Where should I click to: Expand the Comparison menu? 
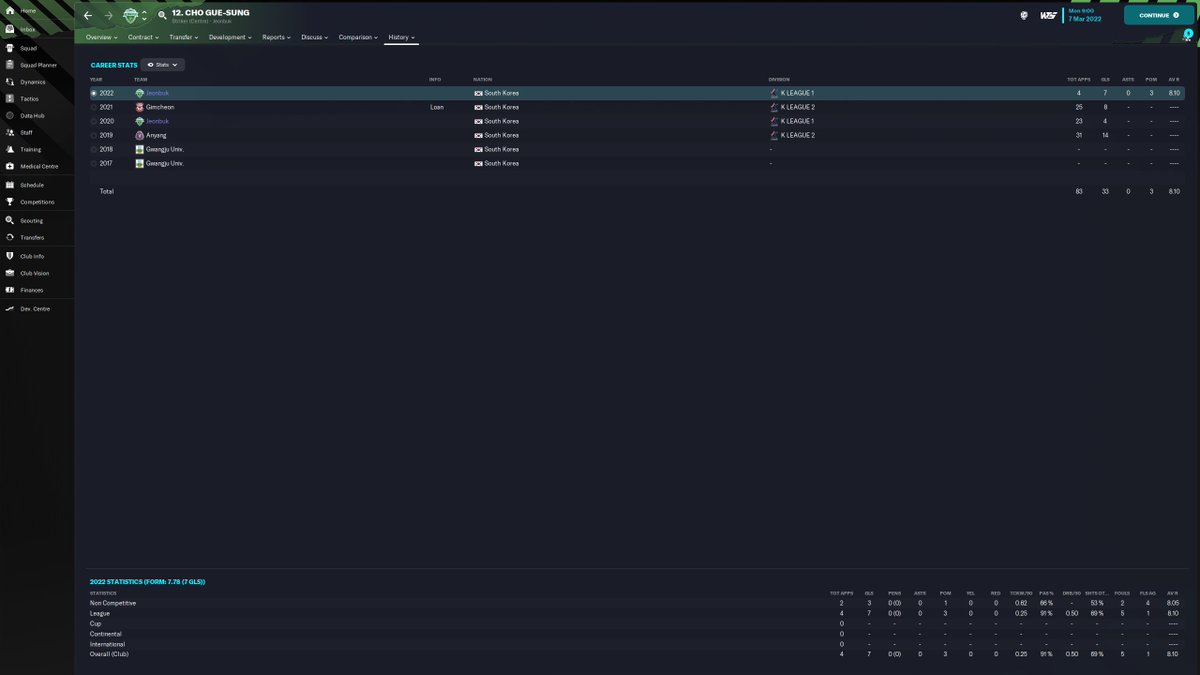(x=358, y=37)
